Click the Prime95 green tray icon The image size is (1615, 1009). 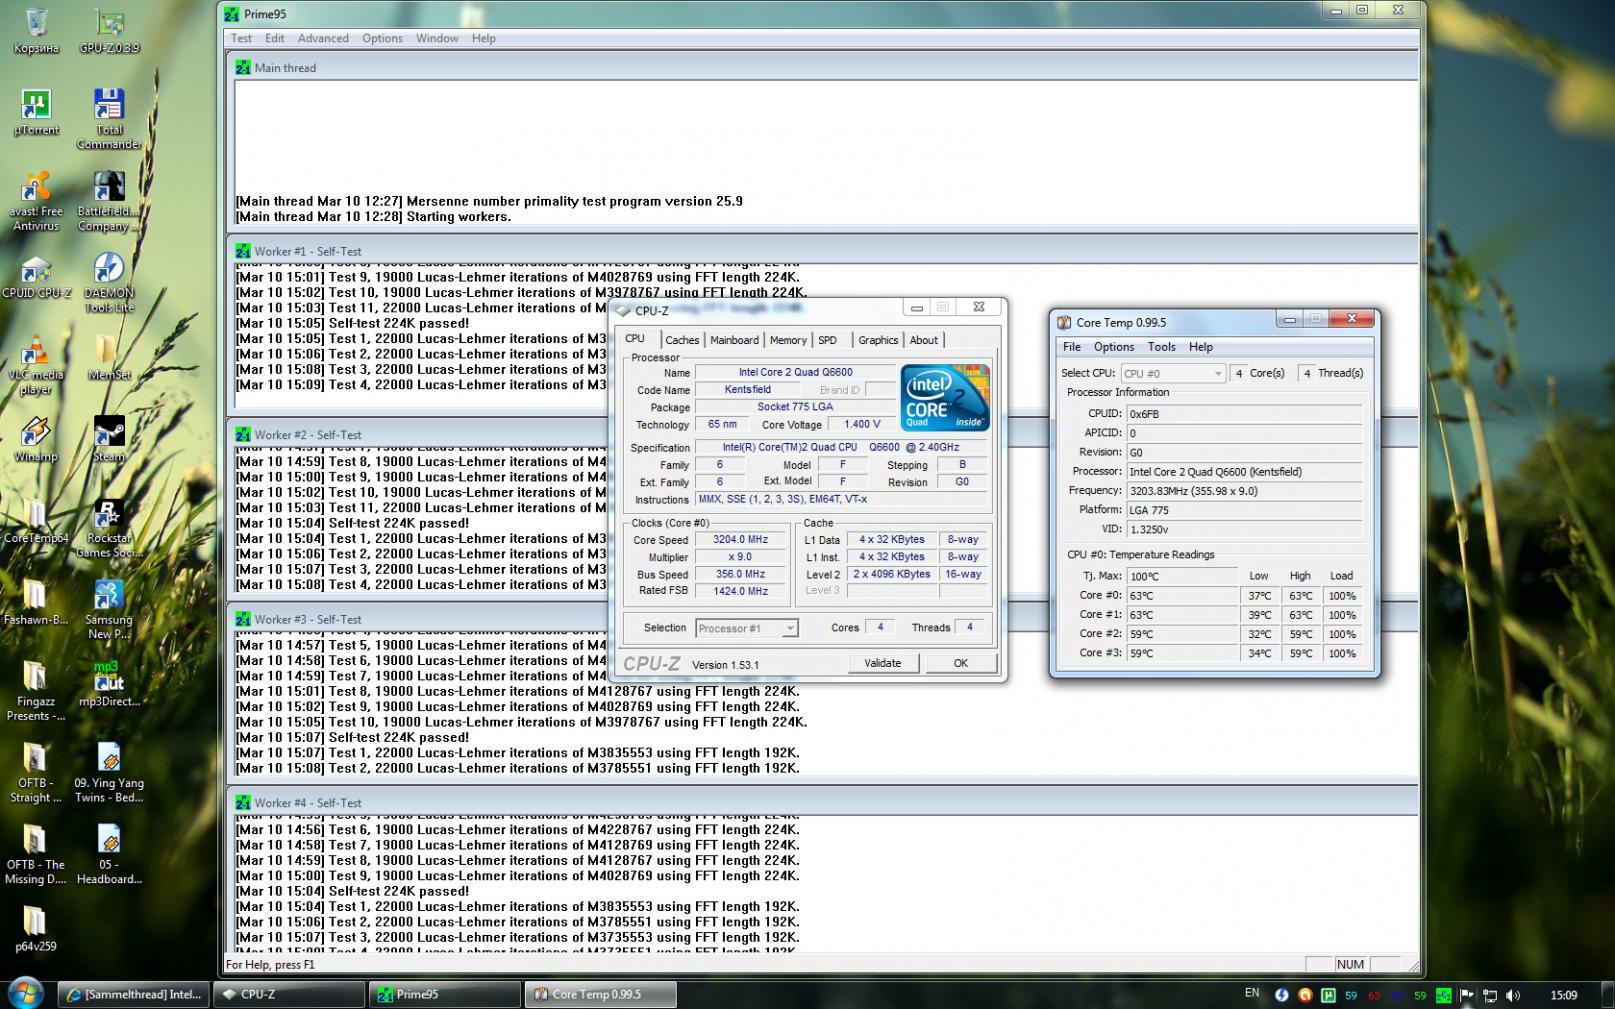click(x=1444, y=995)
